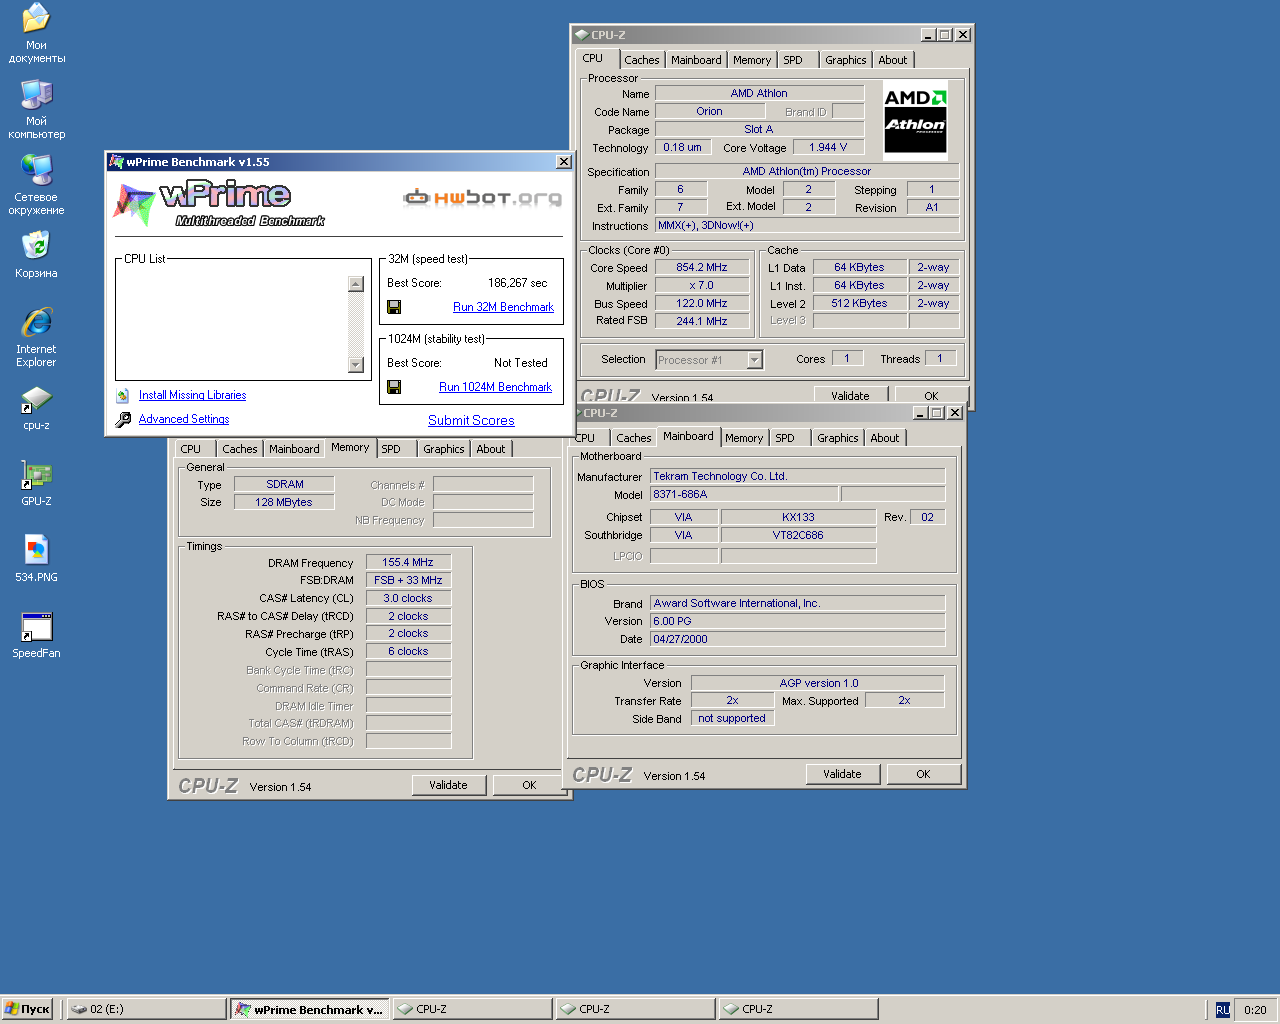The image size is (1280, 1024).
Task: Click the first CPU-Z taskbar button
Action: [471, 1009]
